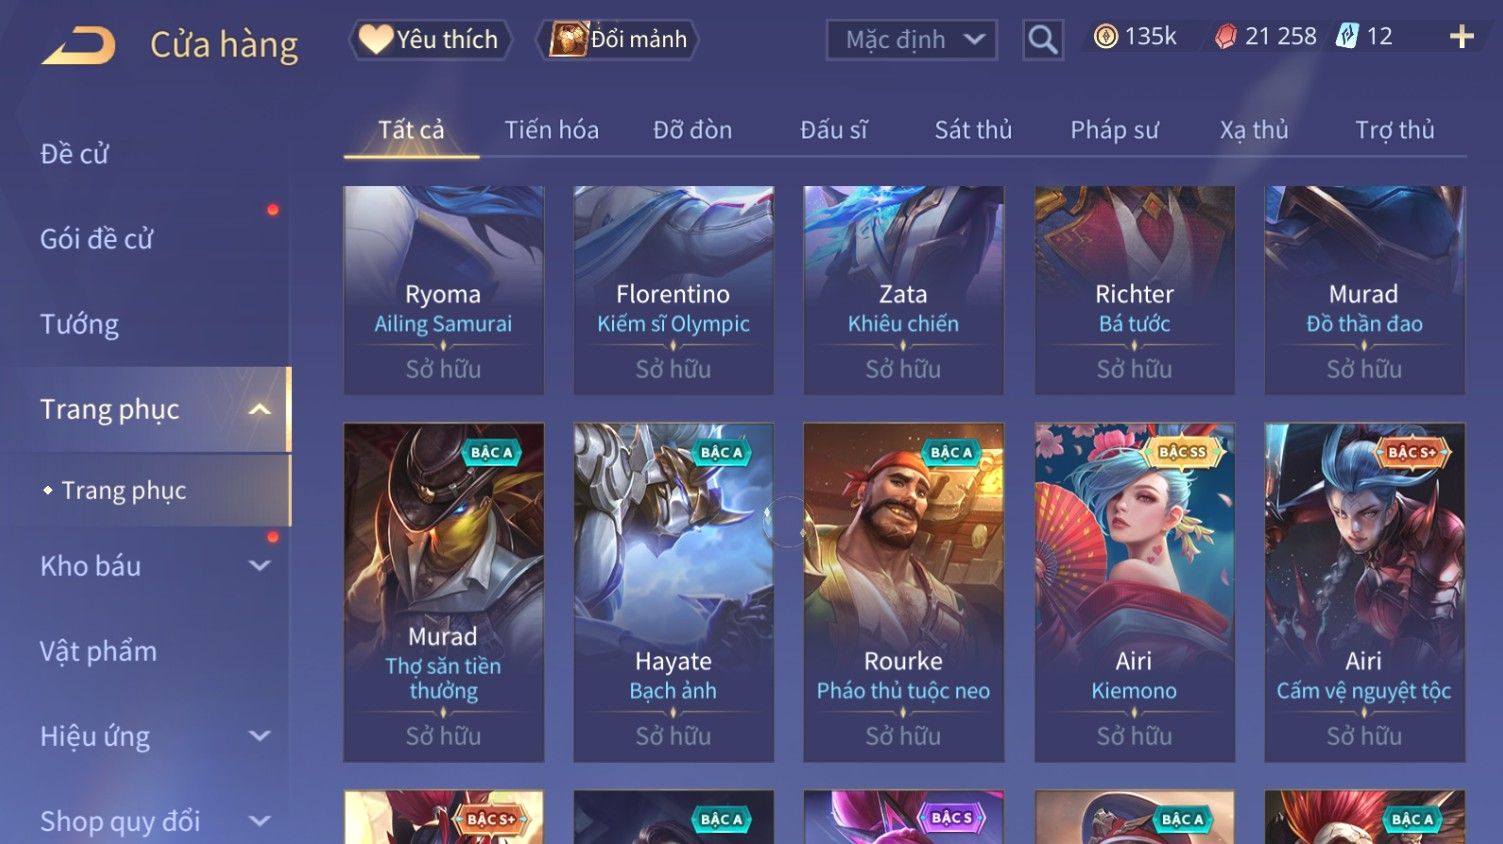
Task: Tap the red gem currency icon
Action: [1225, 37]
